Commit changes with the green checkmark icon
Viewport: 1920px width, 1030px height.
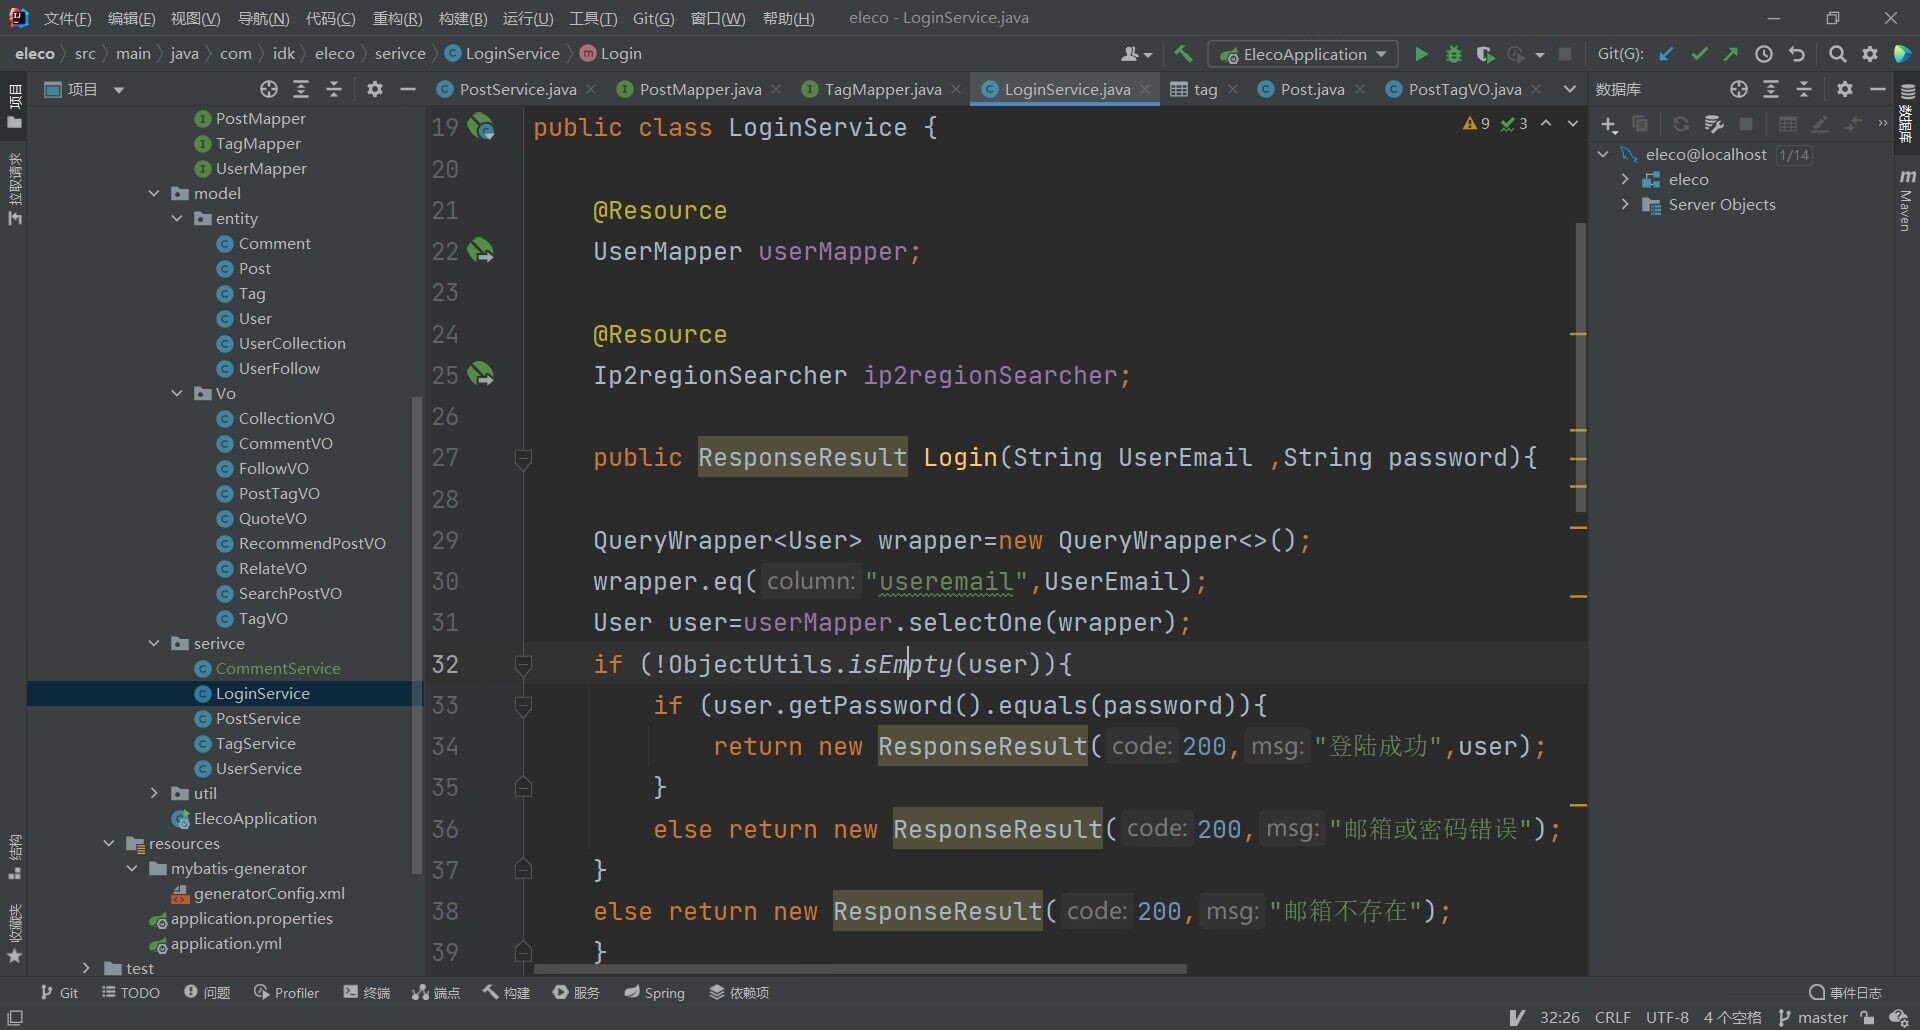click(x=1699, y=54)
